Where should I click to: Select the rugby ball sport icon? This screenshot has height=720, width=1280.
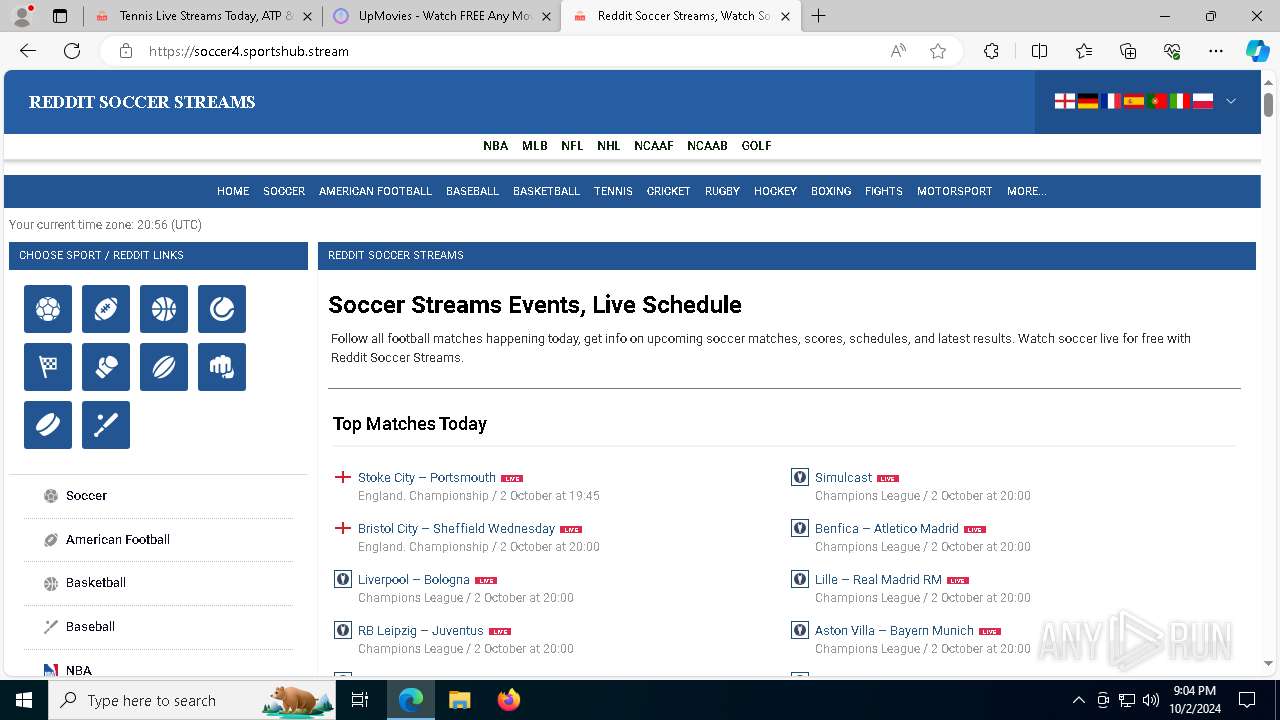click(x=164, y=367)
